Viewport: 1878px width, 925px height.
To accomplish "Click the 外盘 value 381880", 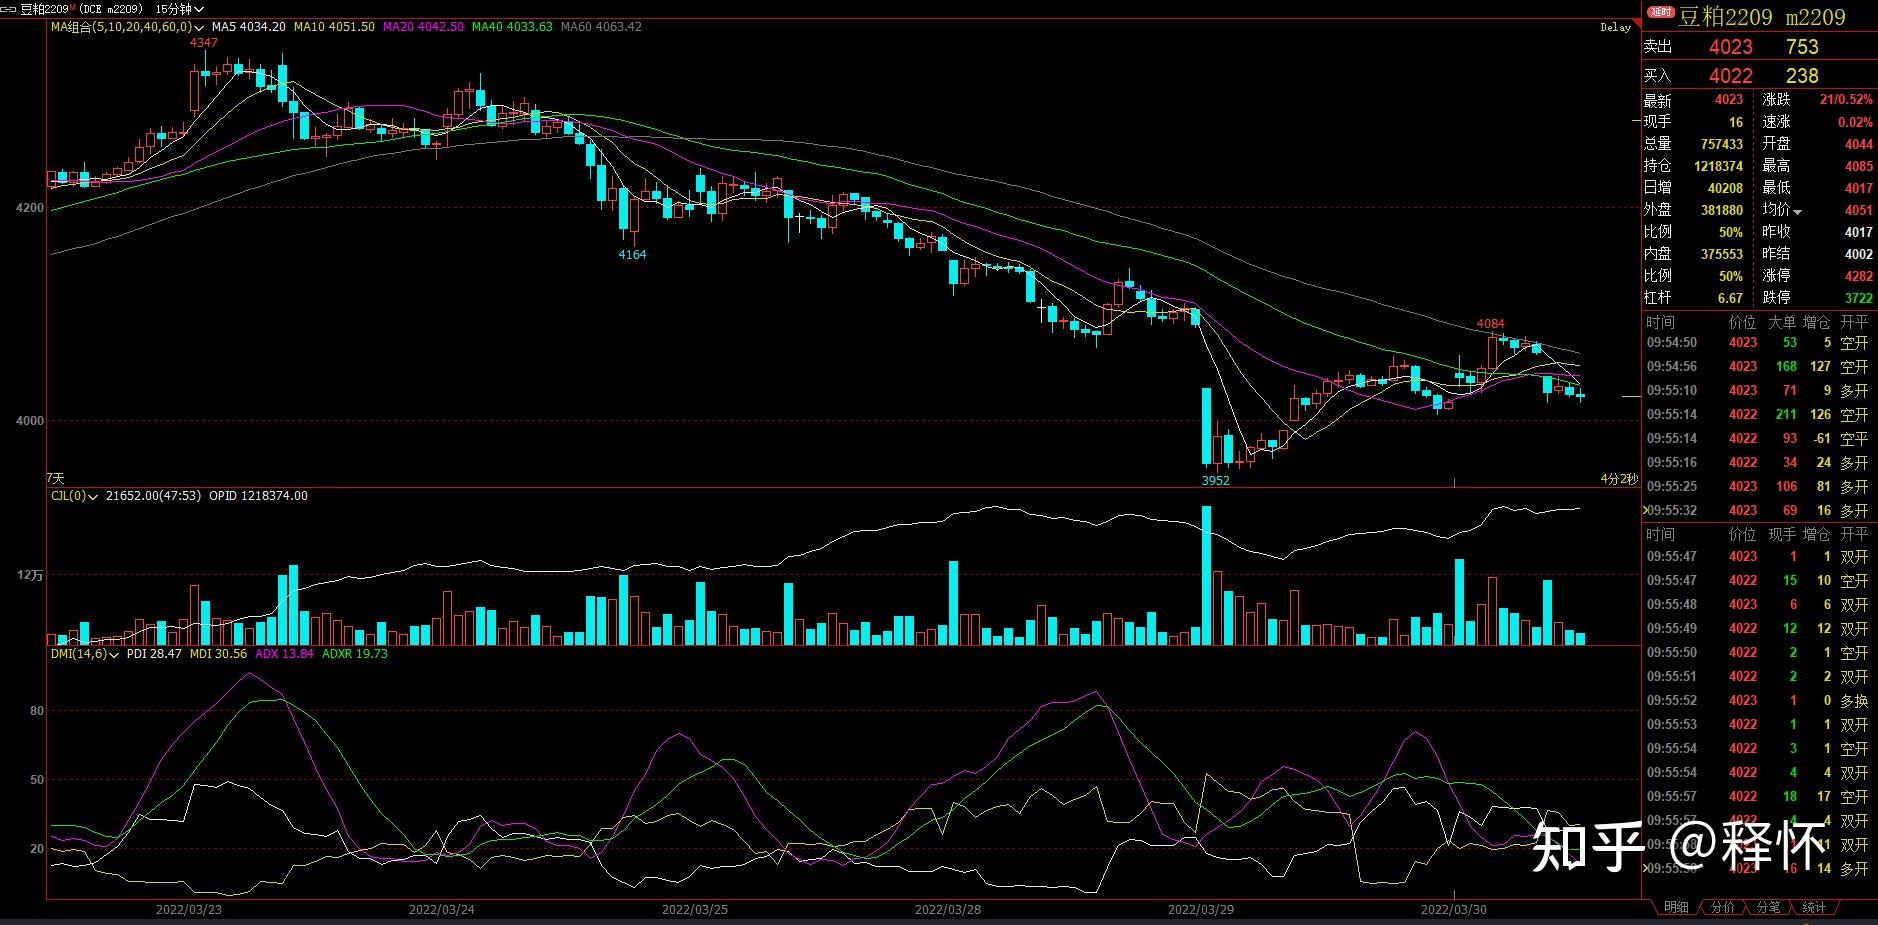I will 1722,211.
